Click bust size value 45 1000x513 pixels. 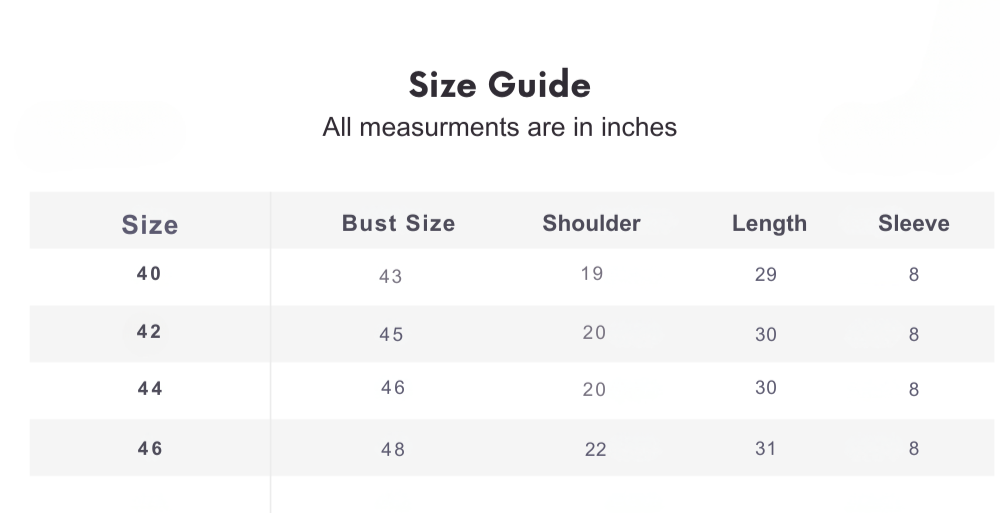click(391, 335)
